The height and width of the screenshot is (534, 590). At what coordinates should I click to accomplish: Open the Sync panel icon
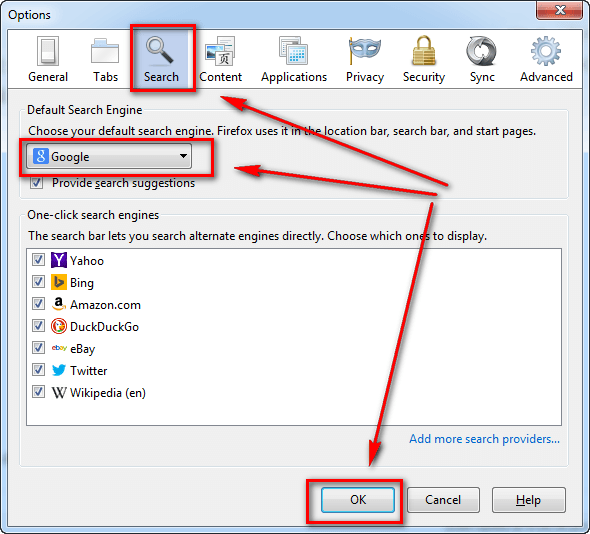pos(482,50)
